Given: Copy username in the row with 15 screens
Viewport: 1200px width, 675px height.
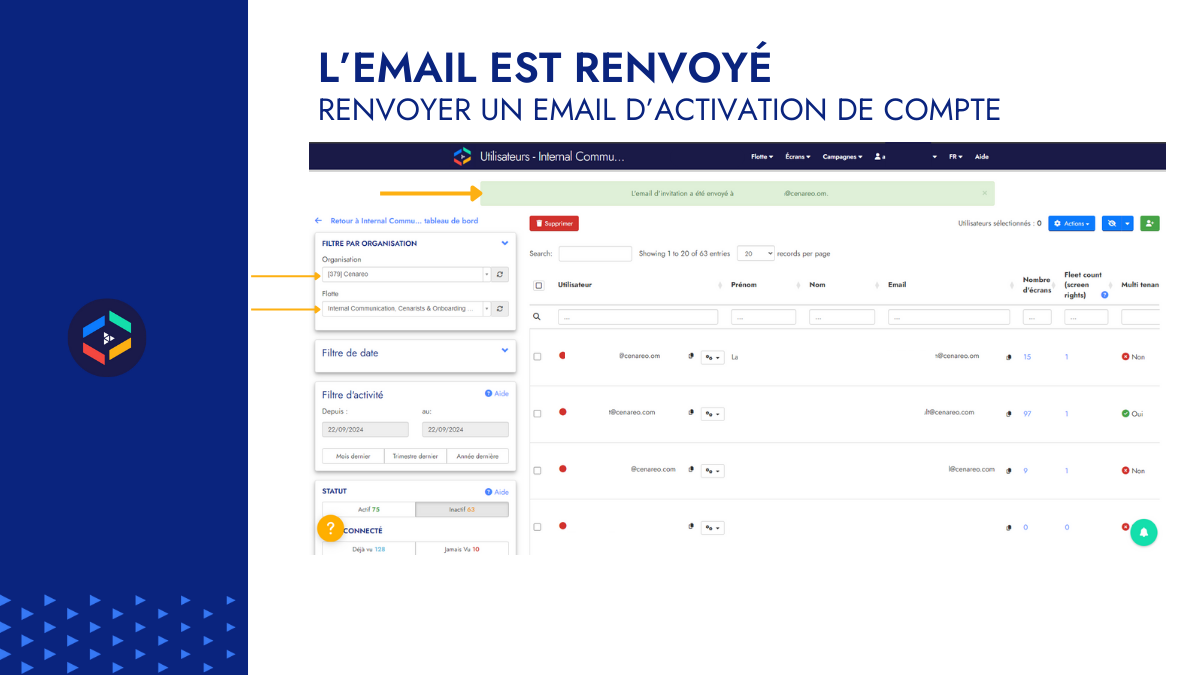Looking at the screenshot, I should (692, 356).
